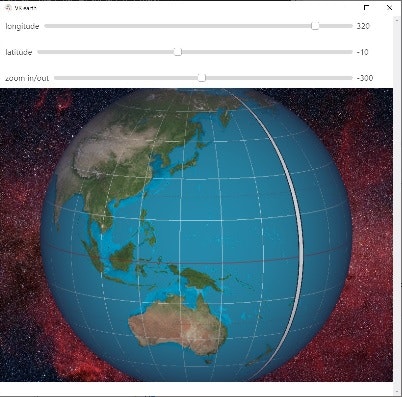Click the longitude slider handle
This screenshot has height=397, width=402.
pos(315,26)
